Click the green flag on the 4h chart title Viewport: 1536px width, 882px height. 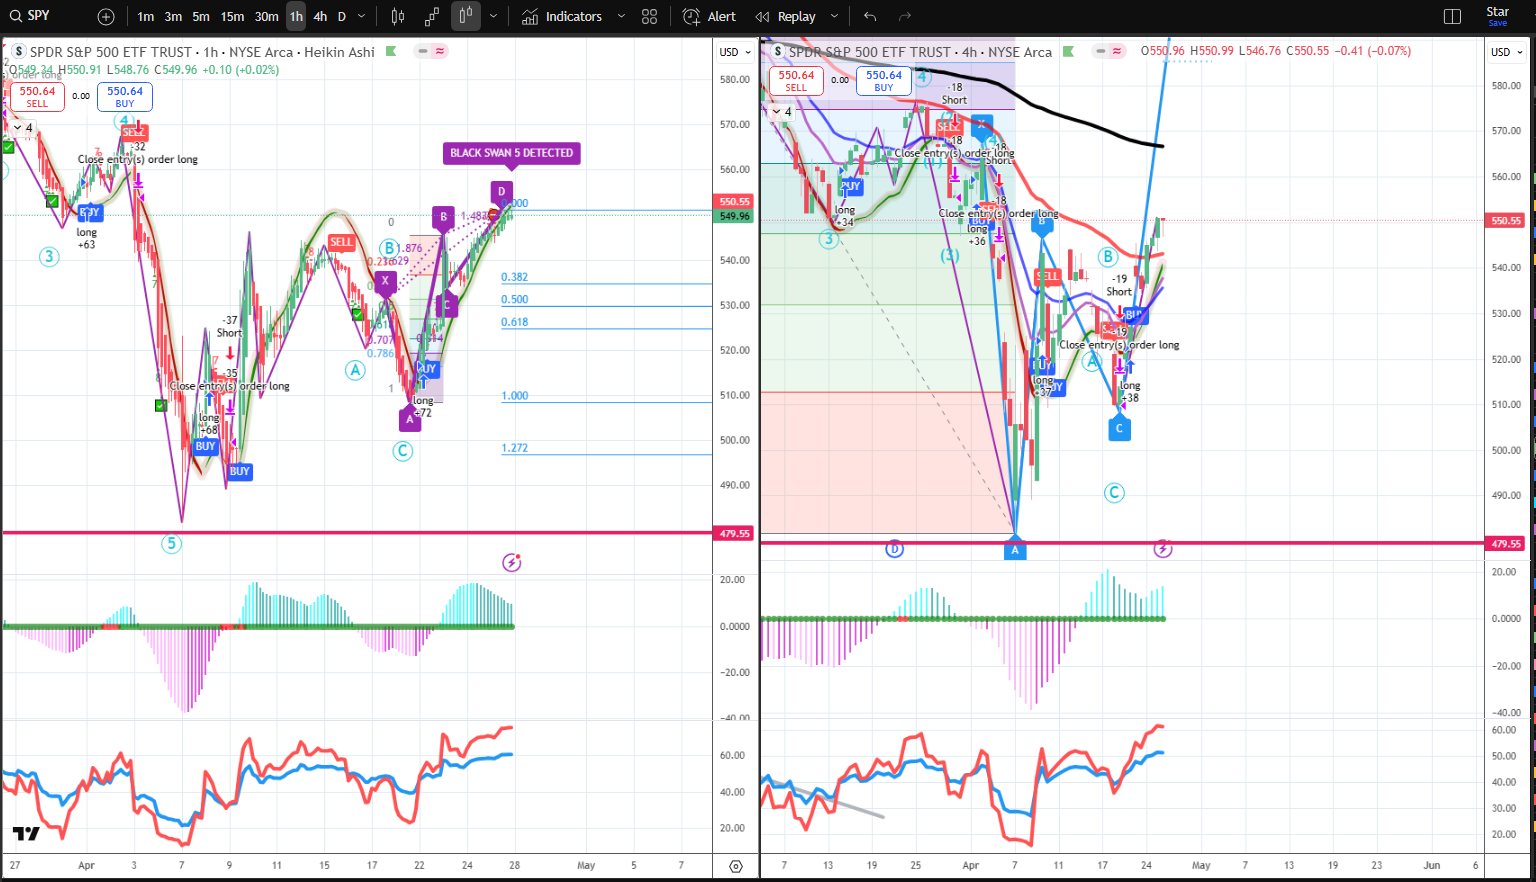click(1068, 51)
